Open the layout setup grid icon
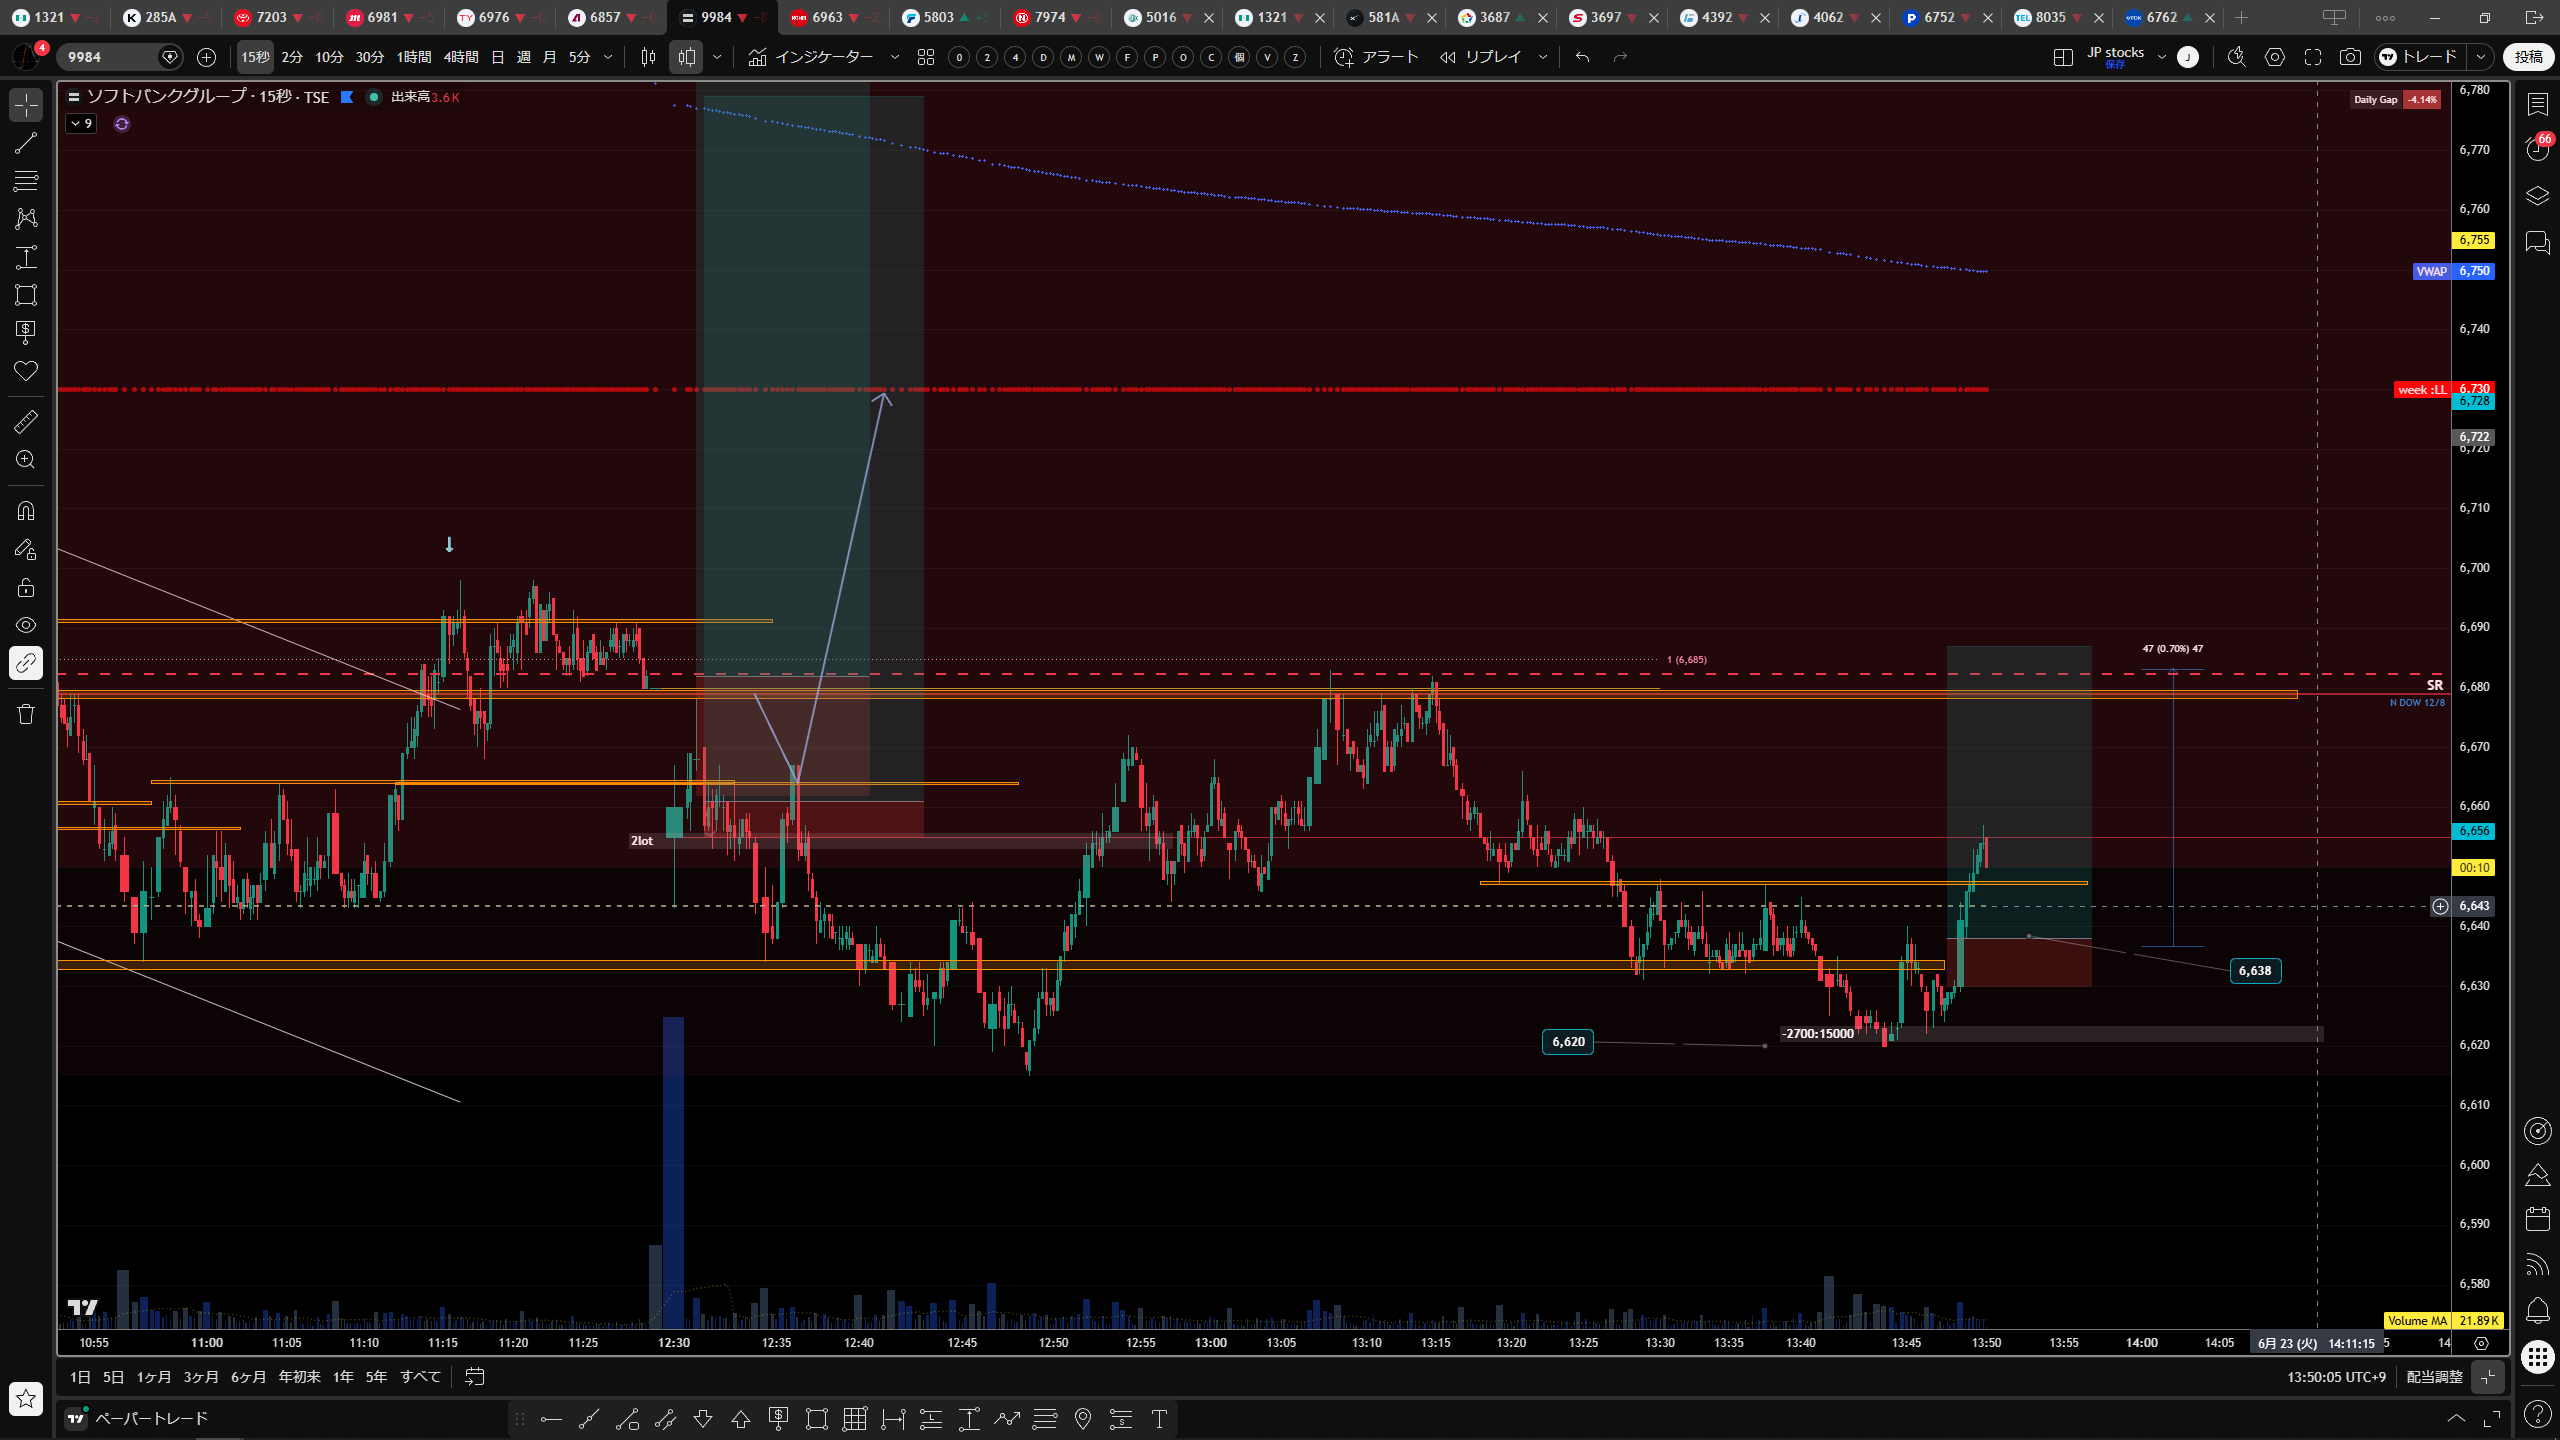This screenshot has height=1440, width=2560. pyautogui.click(x=2063, y=57)
